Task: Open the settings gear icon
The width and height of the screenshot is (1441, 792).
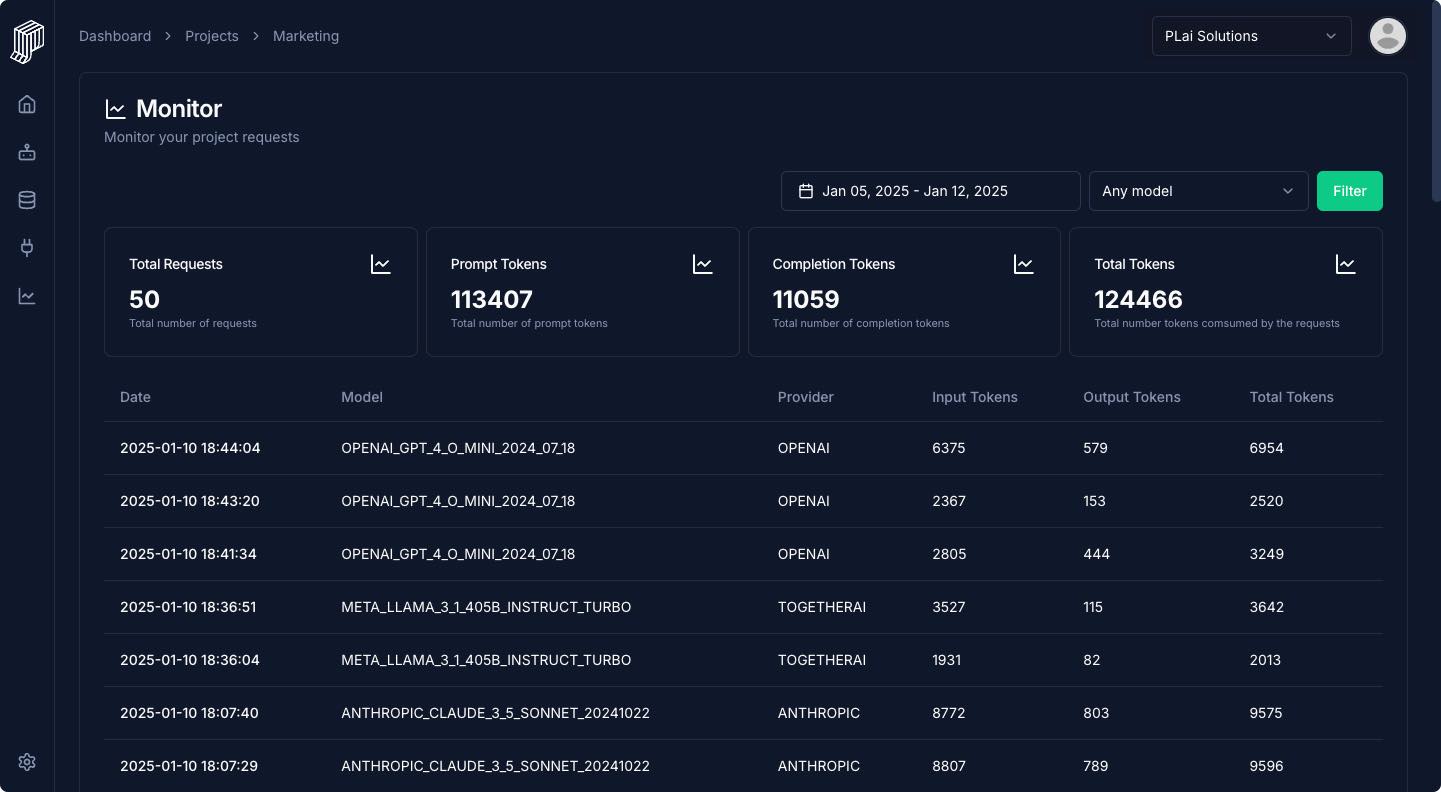Action: click(x=27, y=762)
